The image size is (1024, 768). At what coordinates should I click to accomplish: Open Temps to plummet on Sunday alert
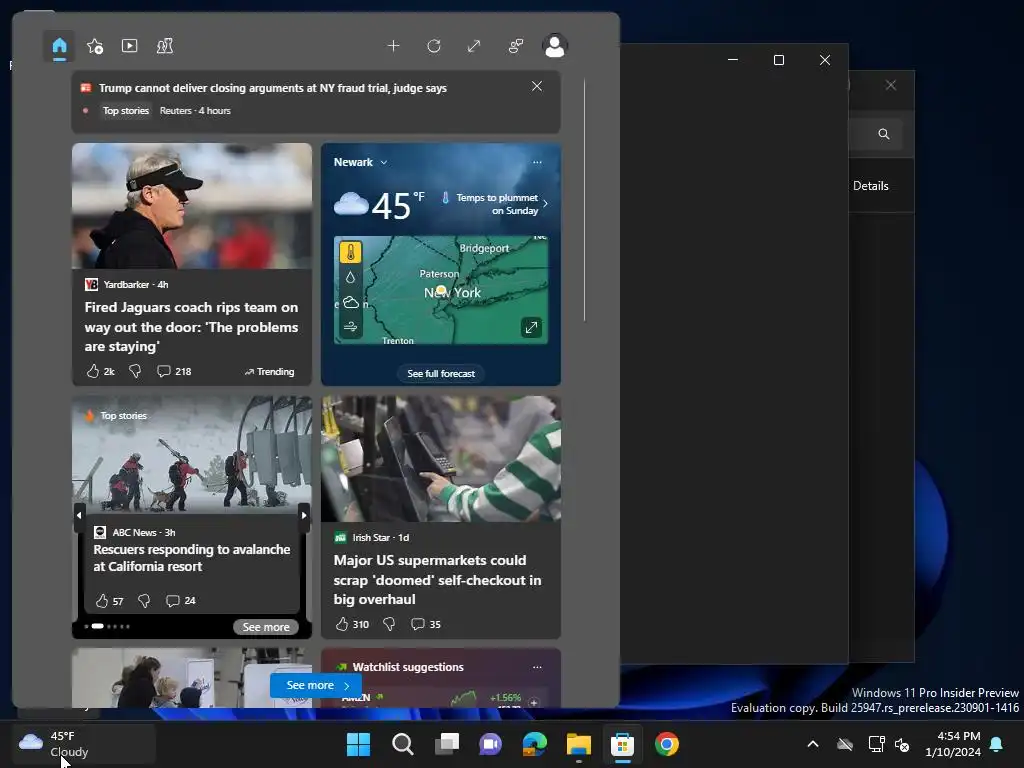coord(495,204)
